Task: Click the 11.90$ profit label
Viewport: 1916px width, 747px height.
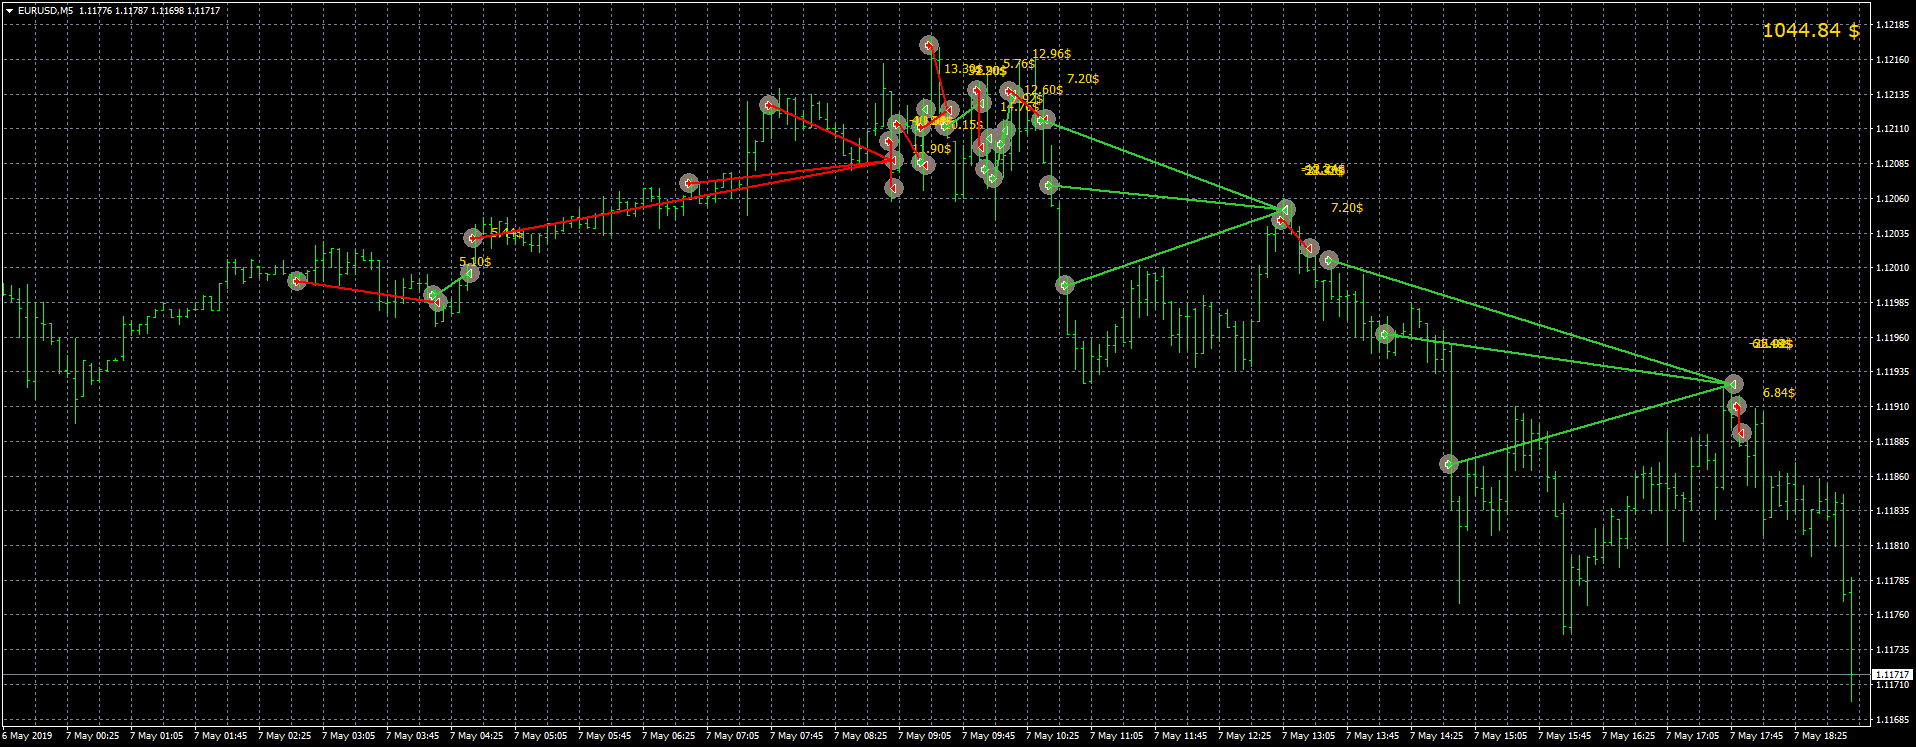Action: (x=932, y=149)
